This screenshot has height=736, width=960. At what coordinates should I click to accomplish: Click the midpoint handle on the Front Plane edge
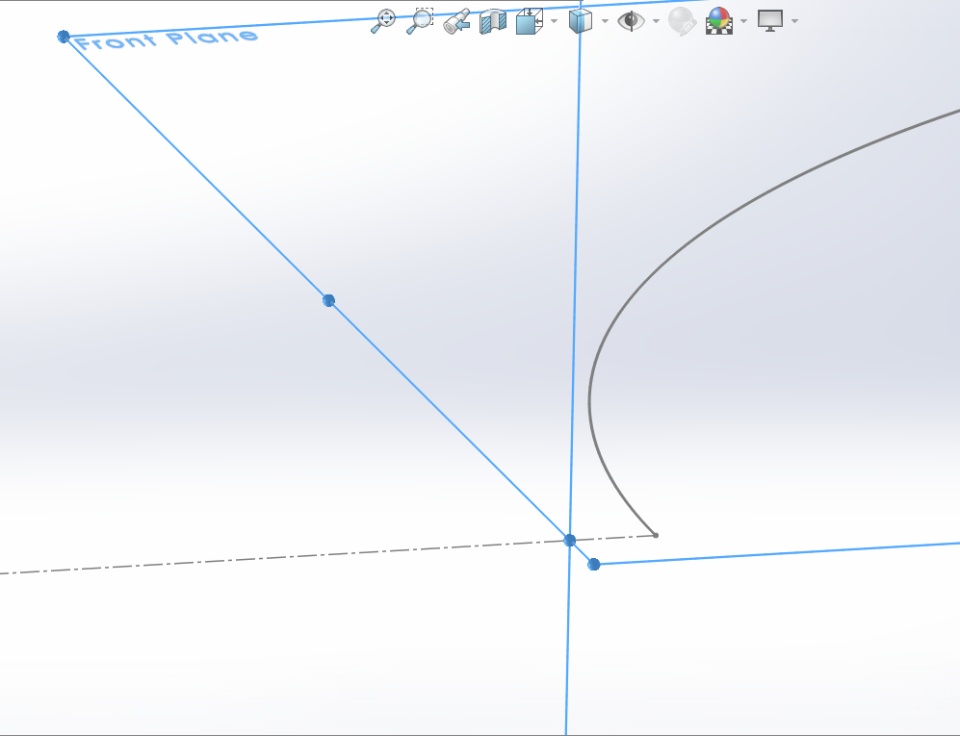tap(328, 300)
